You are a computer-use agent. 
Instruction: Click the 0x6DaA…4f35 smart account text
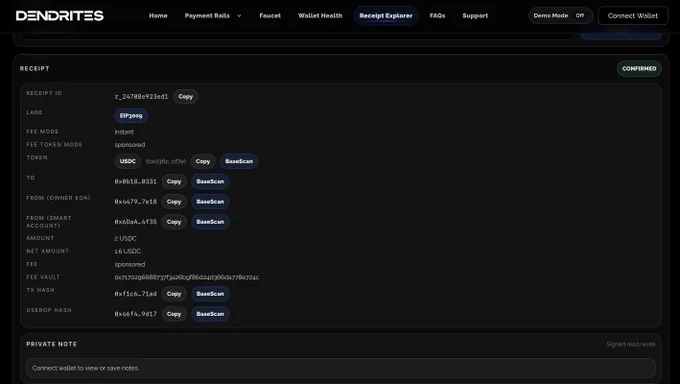(x=136, y=222)
